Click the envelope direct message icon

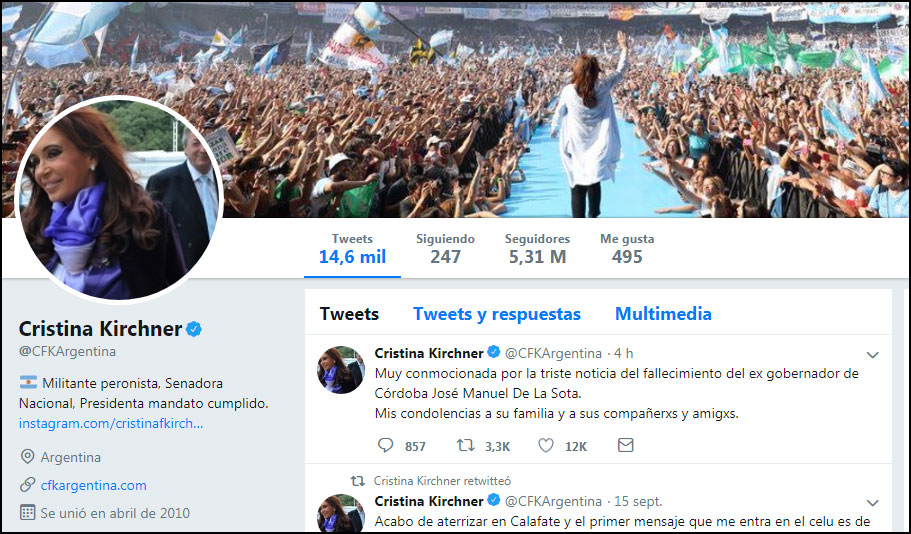pyautogui.click(x=625, y=445)
